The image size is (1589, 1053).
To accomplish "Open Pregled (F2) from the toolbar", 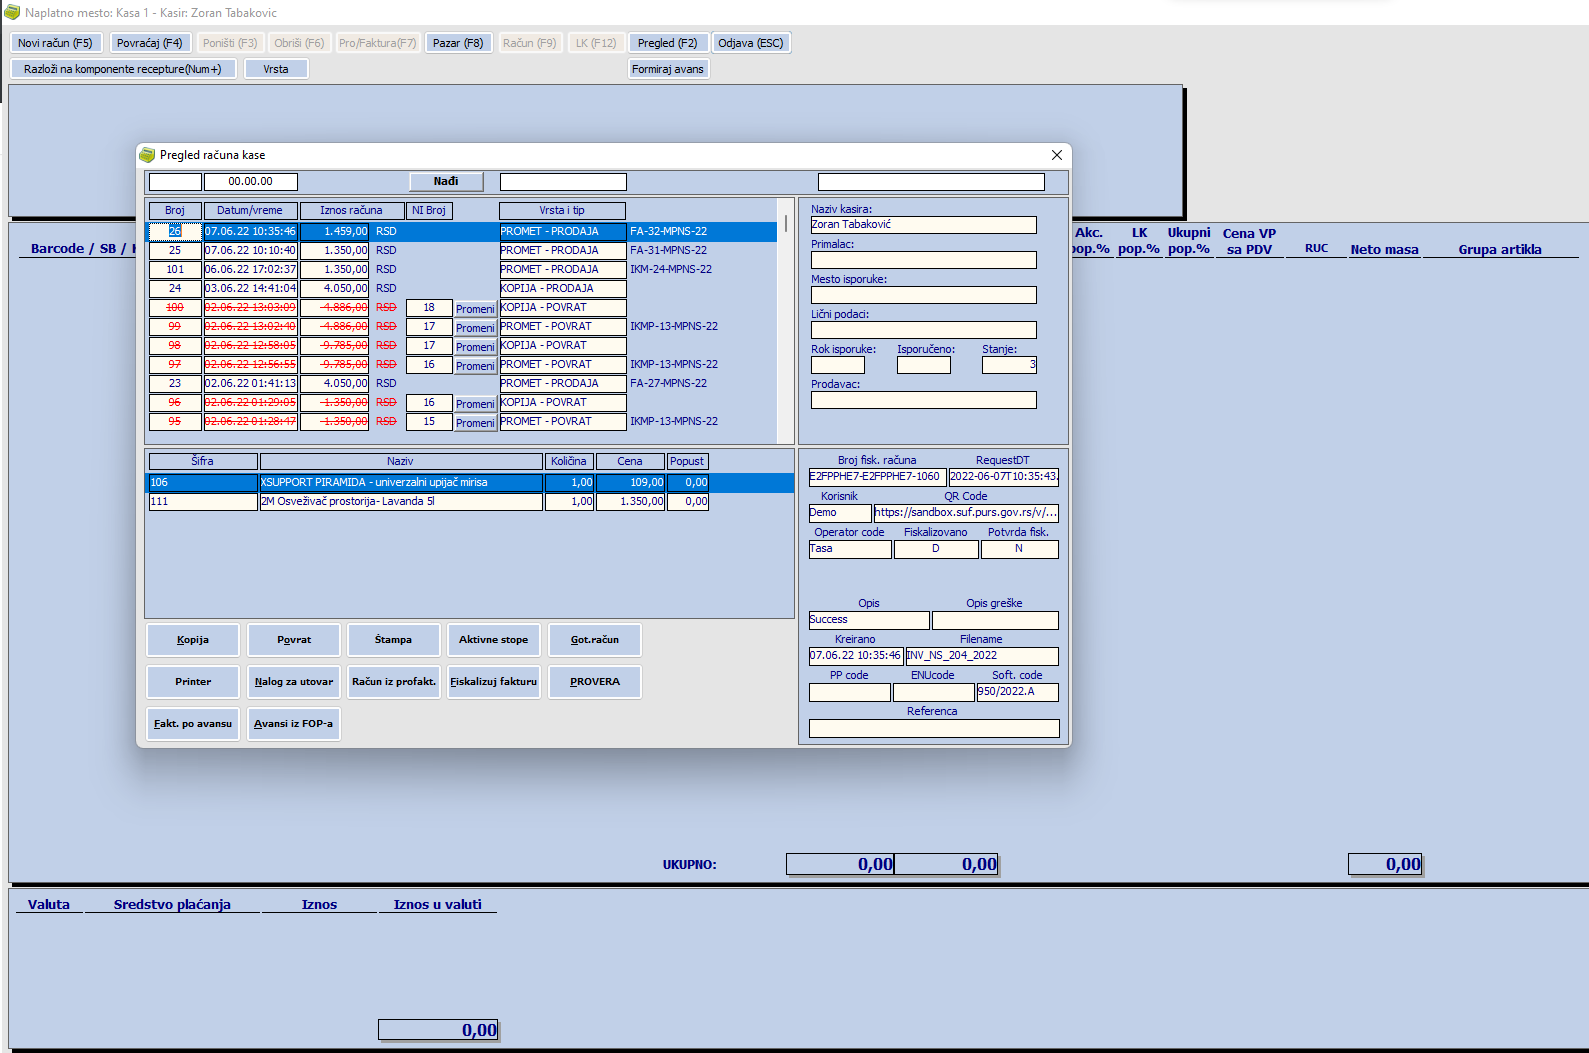I will (x=667, y=43).
